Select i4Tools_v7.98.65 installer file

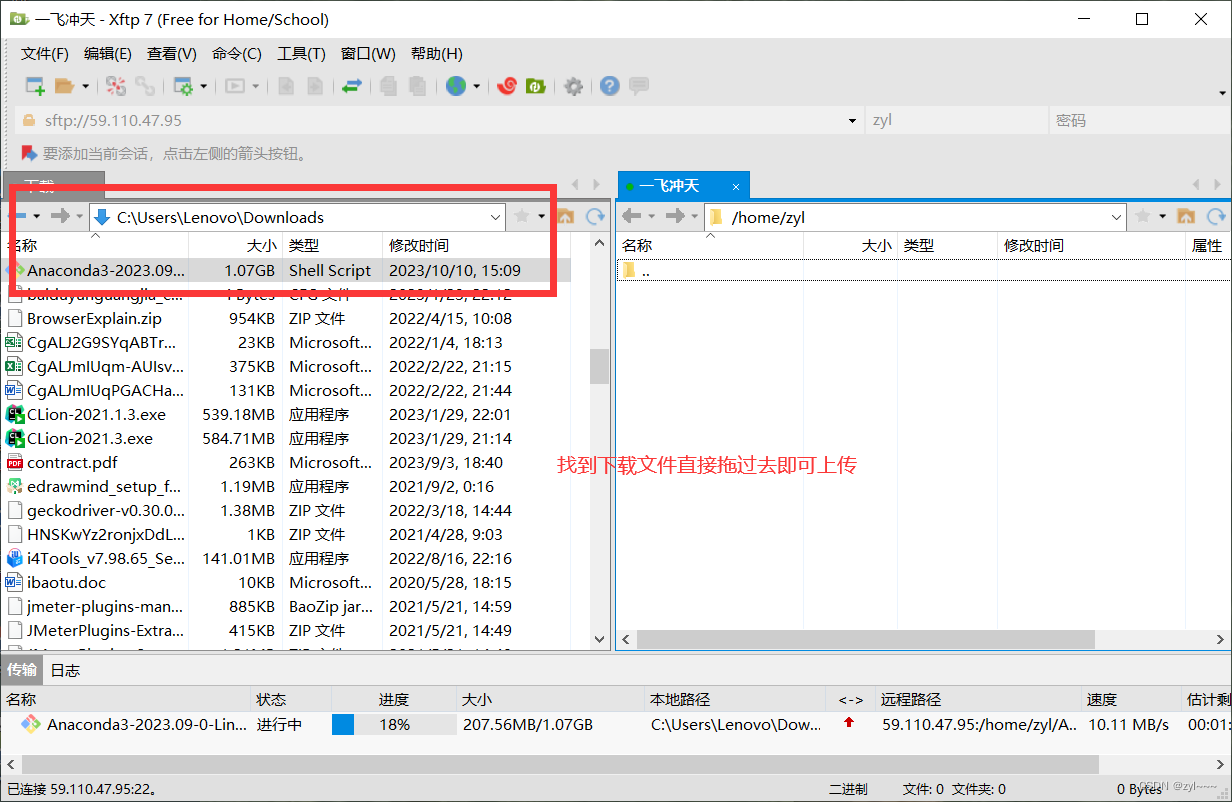pos(105,559)
